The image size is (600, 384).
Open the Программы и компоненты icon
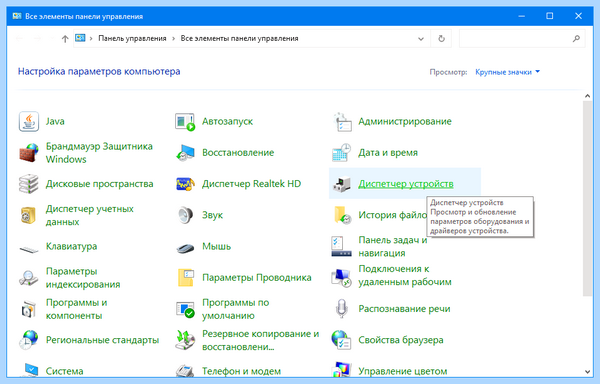tap(29, 309)
